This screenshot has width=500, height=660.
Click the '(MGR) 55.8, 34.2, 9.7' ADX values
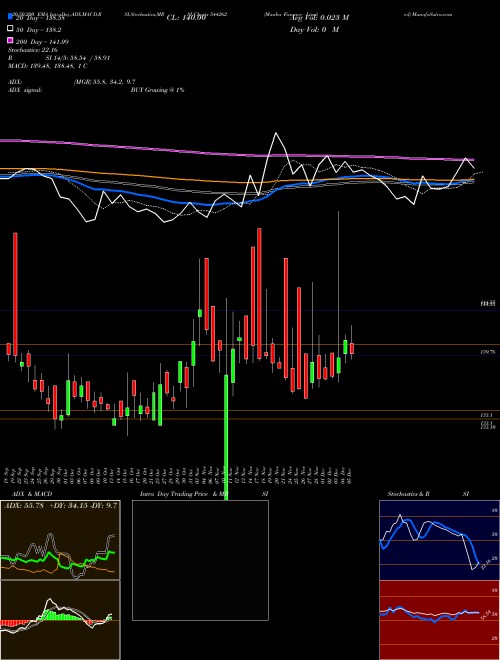point(104,82)
